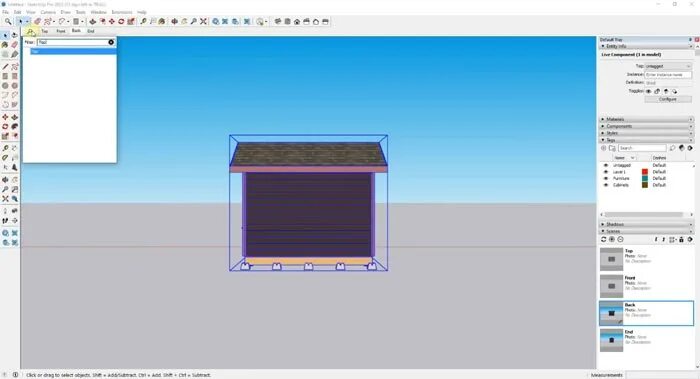Select the Rotate tool in top toolbar
Image resolution: width=700 pixels, height=379 pixels.
tap(121, 21)
